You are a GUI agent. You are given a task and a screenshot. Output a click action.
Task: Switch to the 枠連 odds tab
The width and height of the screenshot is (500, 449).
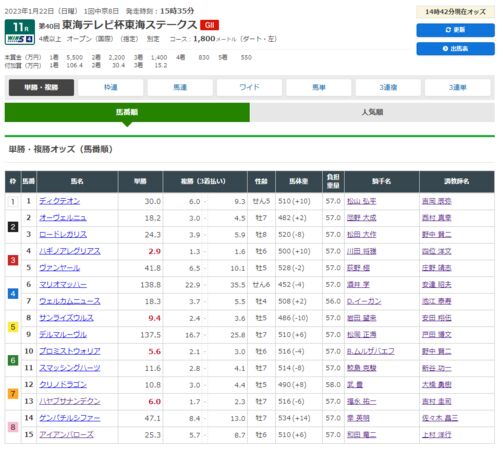pos(111,87)
